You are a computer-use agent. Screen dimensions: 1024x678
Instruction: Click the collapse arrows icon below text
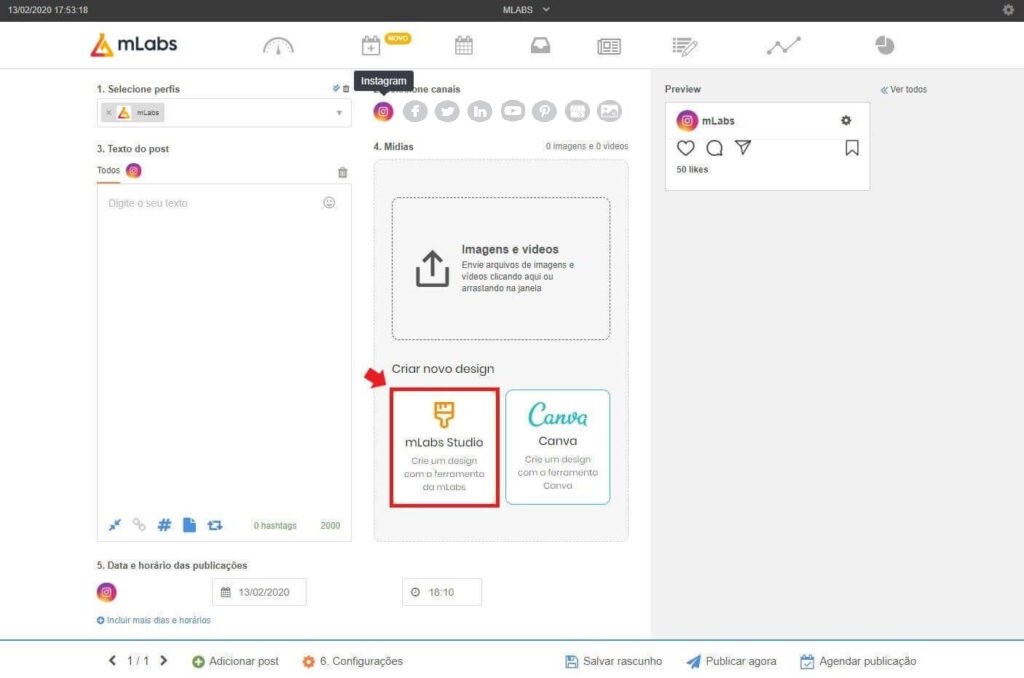(115, 525)
